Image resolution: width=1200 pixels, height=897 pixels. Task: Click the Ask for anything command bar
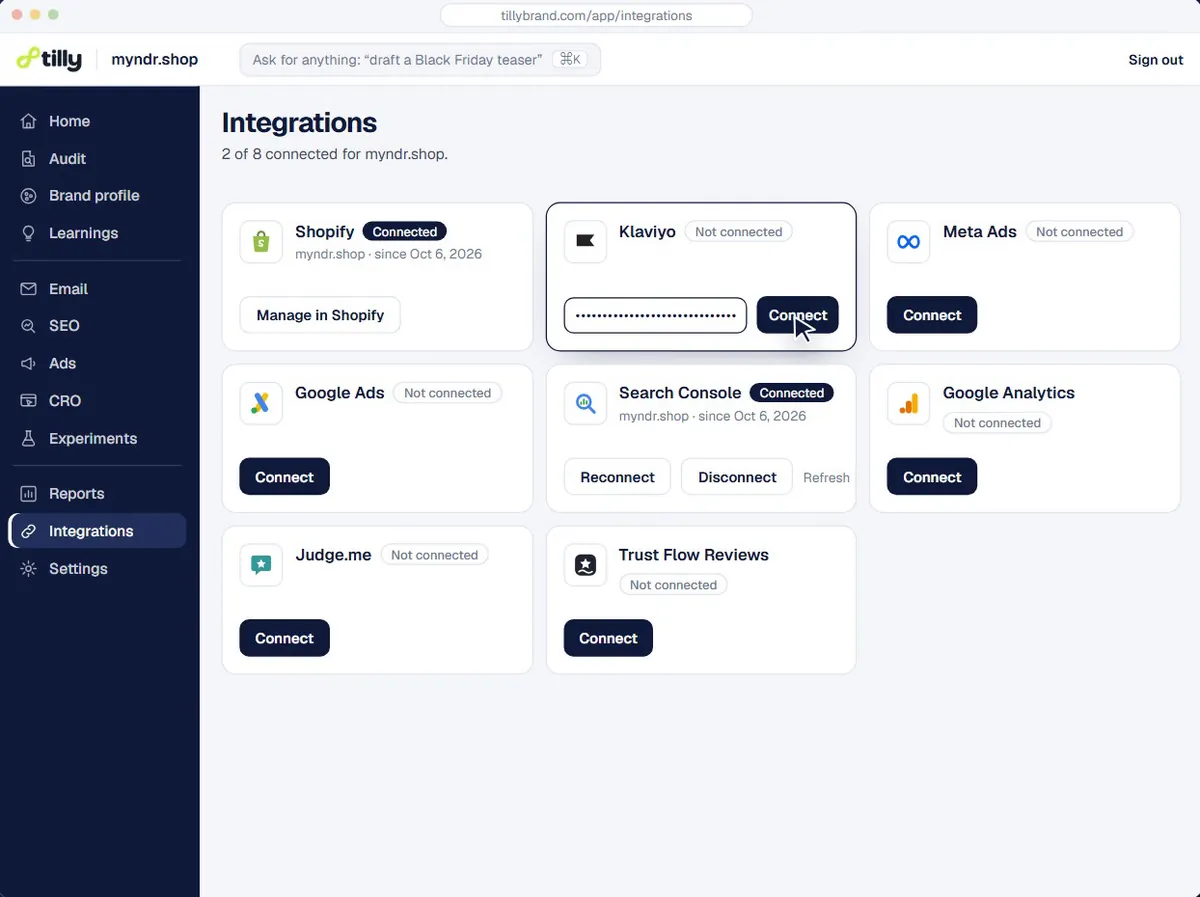point(420,60)
